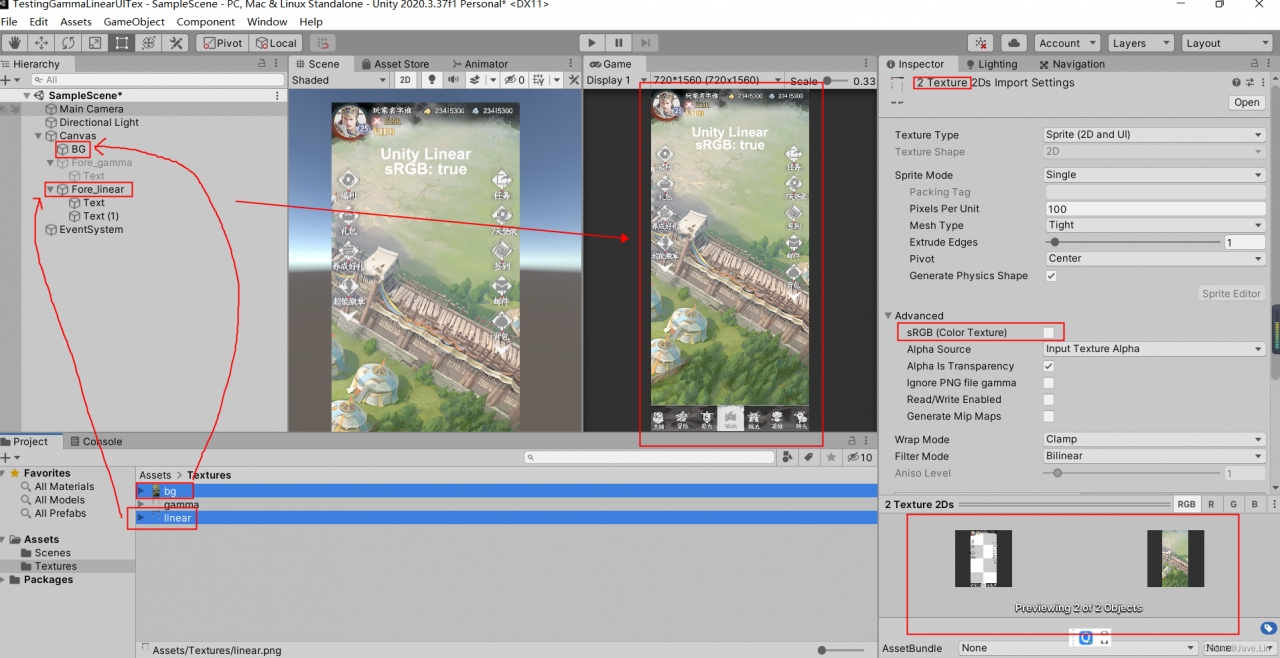Open Collab services icon

point(982,43)
